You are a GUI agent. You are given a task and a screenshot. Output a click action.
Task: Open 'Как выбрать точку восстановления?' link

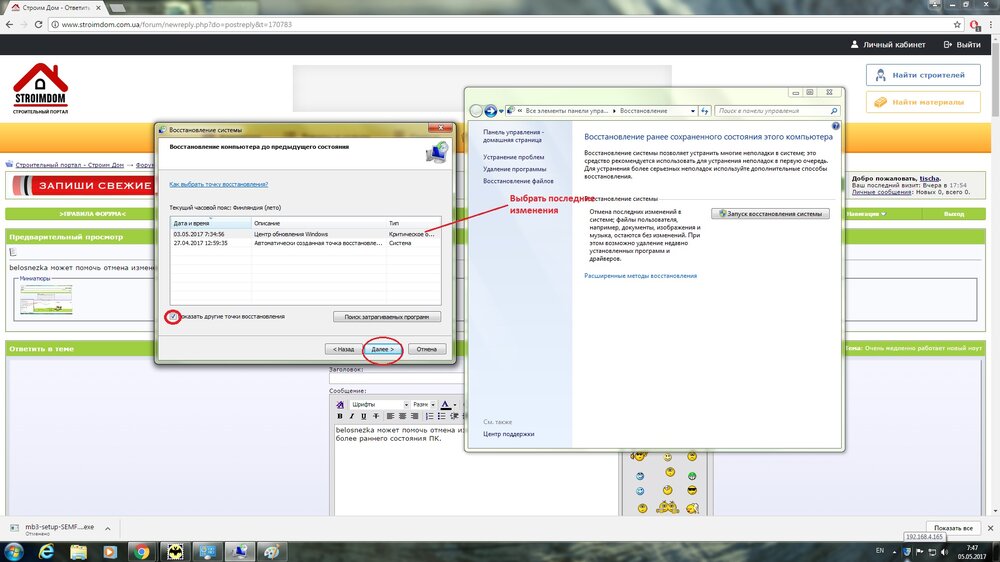coord(218,184)
